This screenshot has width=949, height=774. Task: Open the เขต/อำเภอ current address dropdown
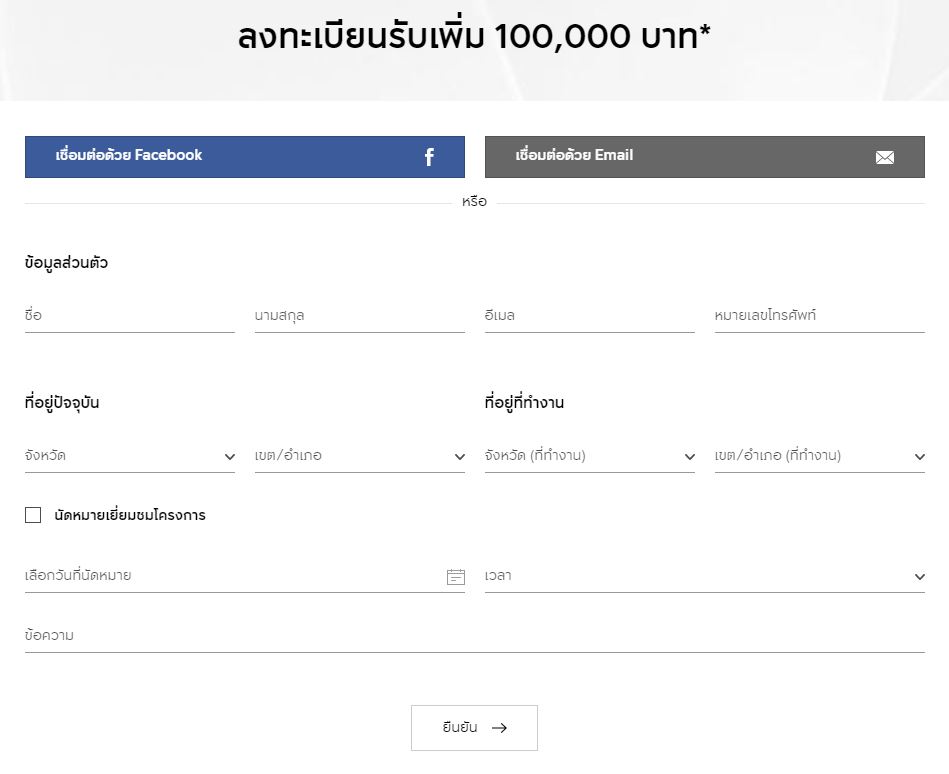[360, 456]
